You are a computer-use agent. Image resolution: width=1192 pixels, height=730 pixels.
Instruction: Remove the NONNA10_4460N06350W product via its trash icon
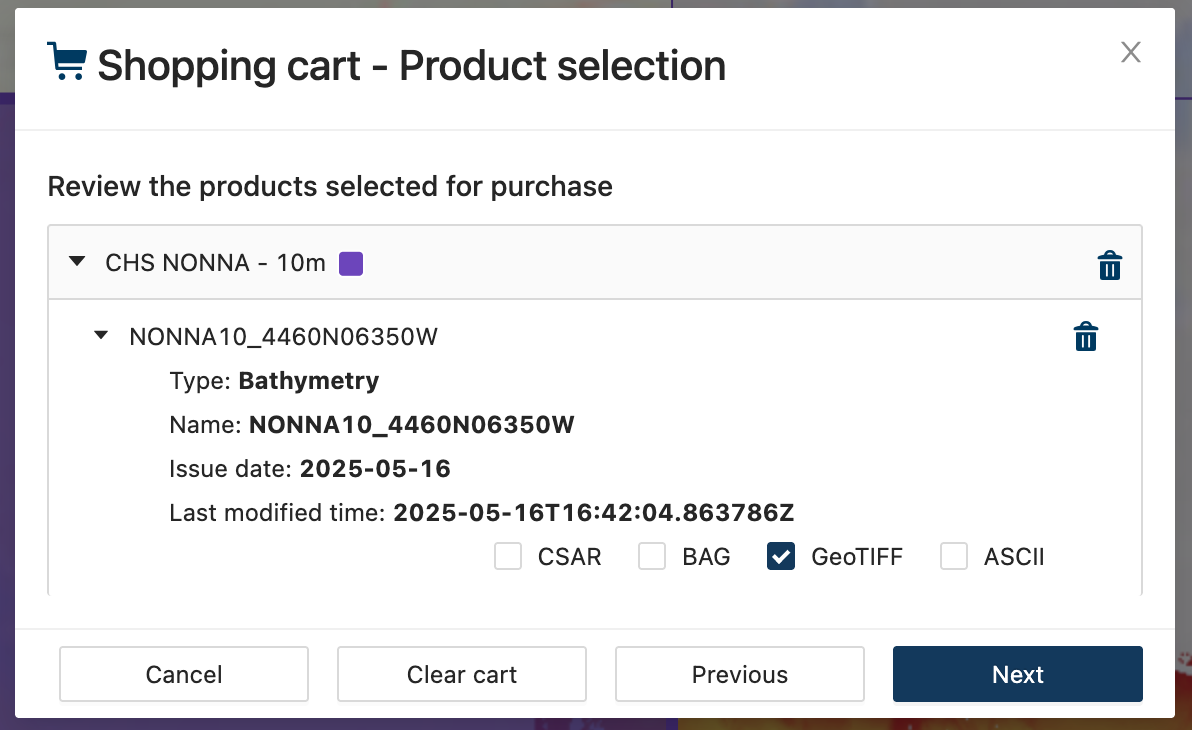pos(1085,337)
